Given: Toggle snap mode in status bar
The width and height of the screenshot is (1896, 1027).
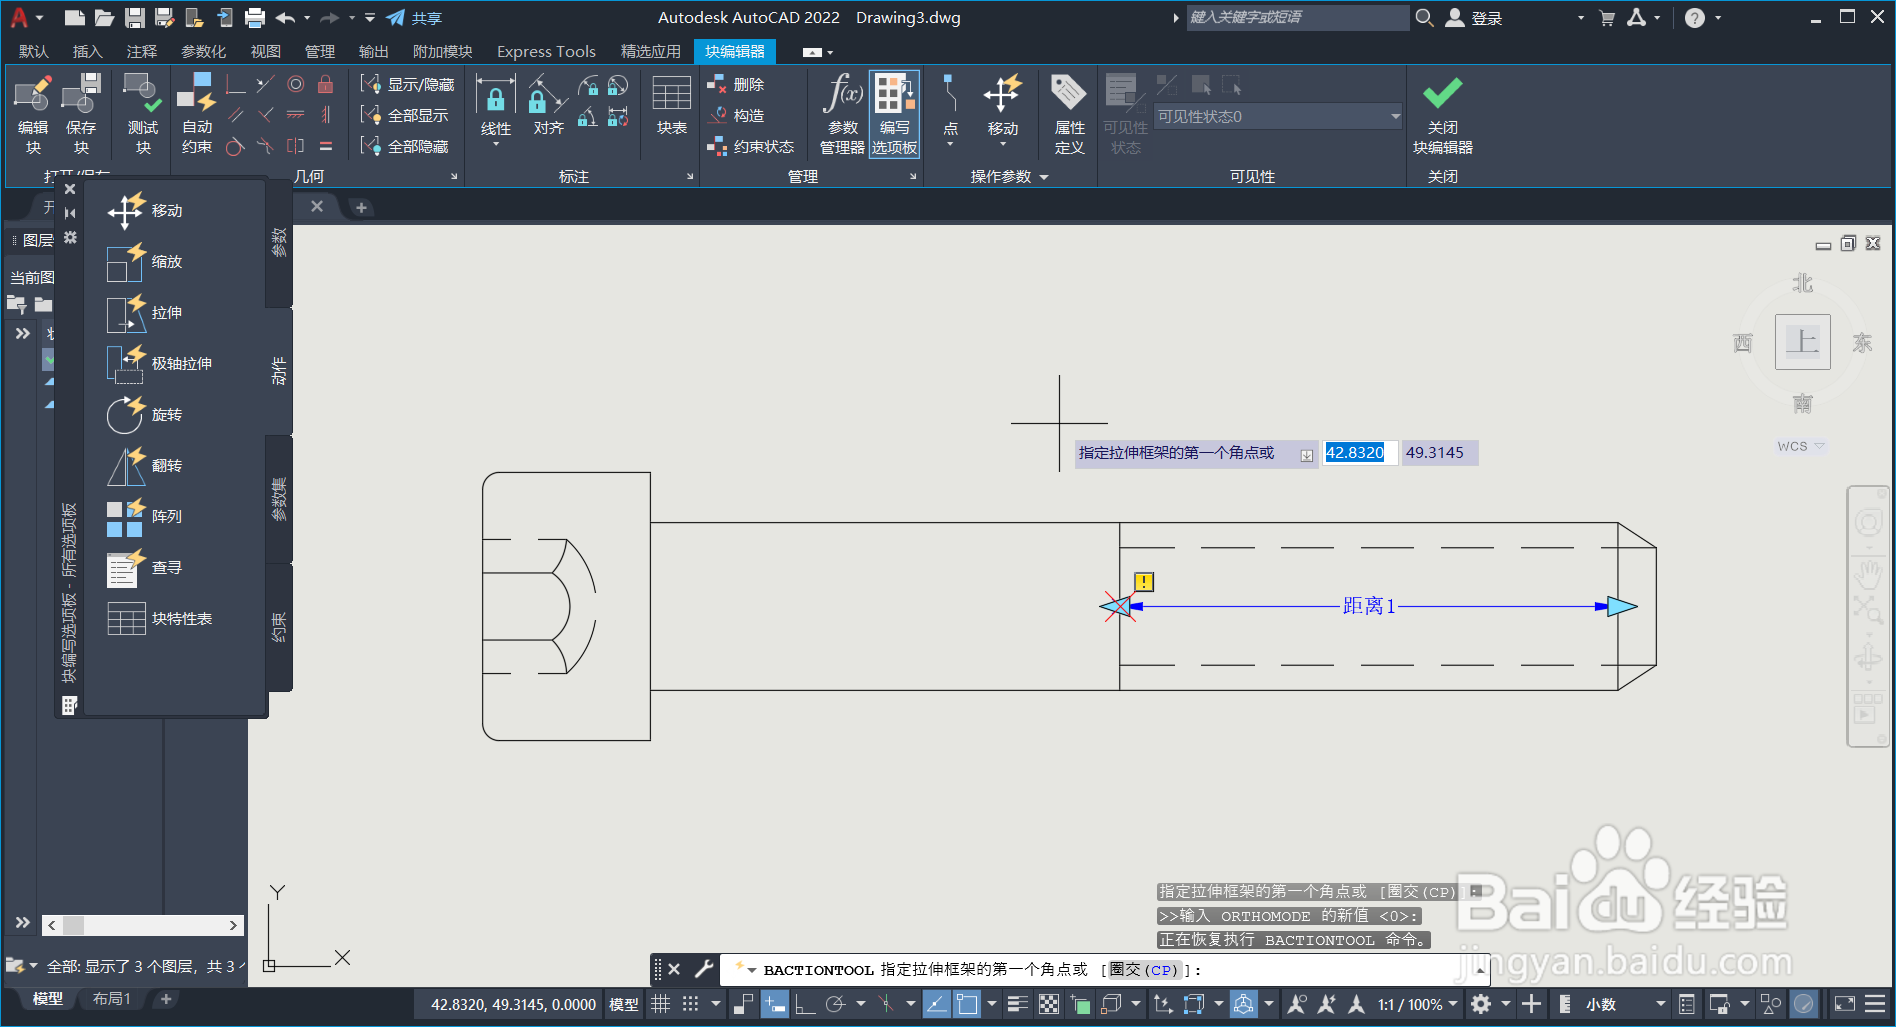Looking at the screenshot, I should 691,1004.
